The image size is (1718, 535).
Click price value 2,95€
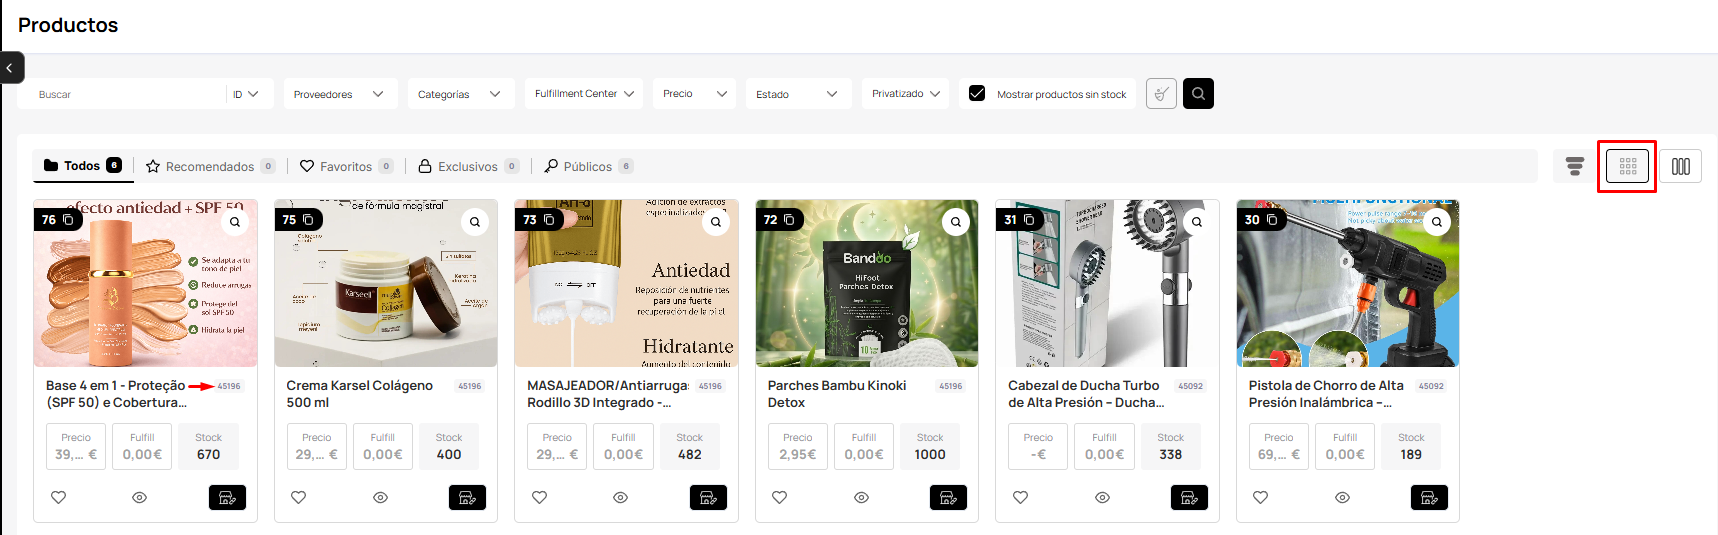click(x=797, y=454)
